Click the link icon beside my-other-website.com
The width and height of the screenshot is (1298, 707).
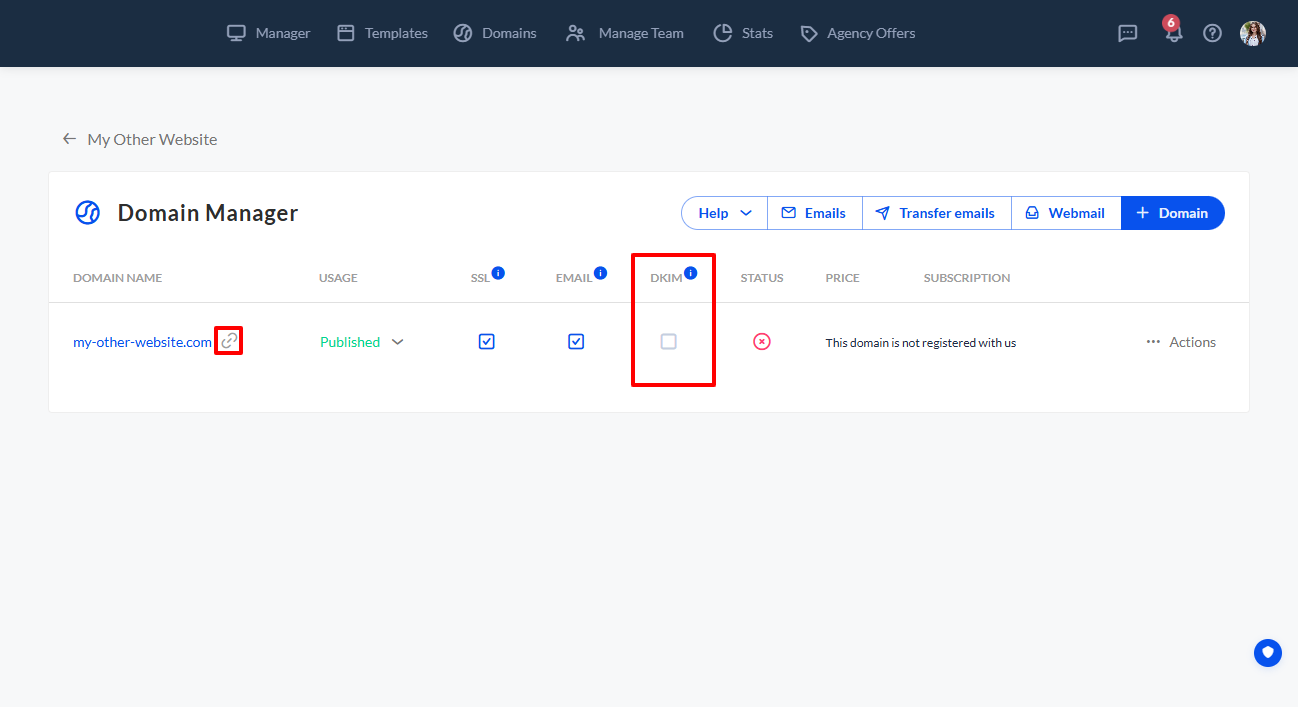coord(229,341)
